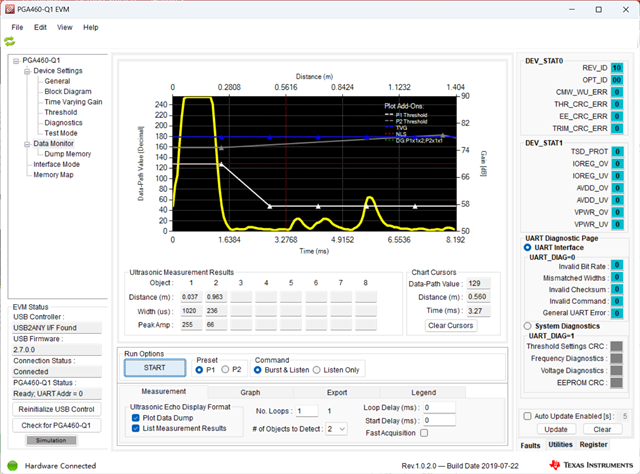Open the View menu

tap(64, 27)
